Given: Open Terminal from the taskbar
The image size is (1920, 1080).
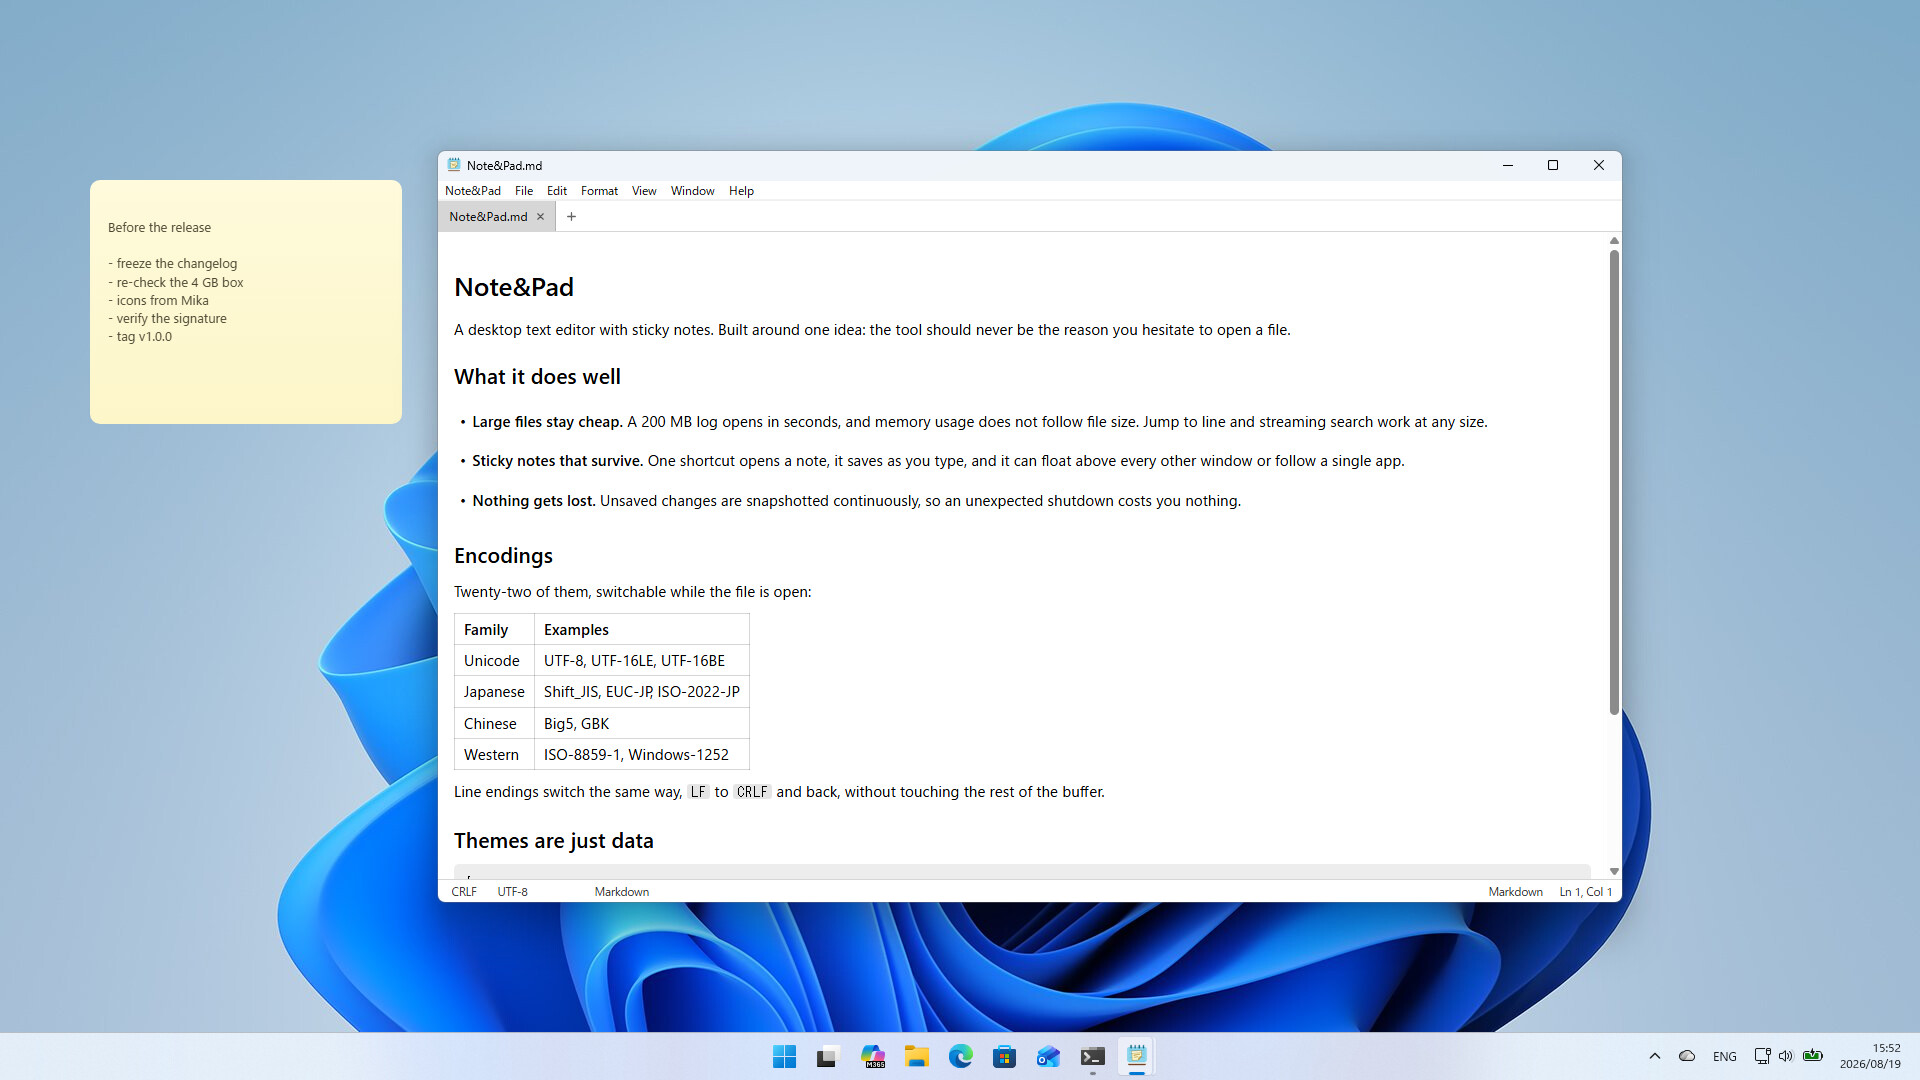Looking at the screenshot, I should [1093, 1056].
